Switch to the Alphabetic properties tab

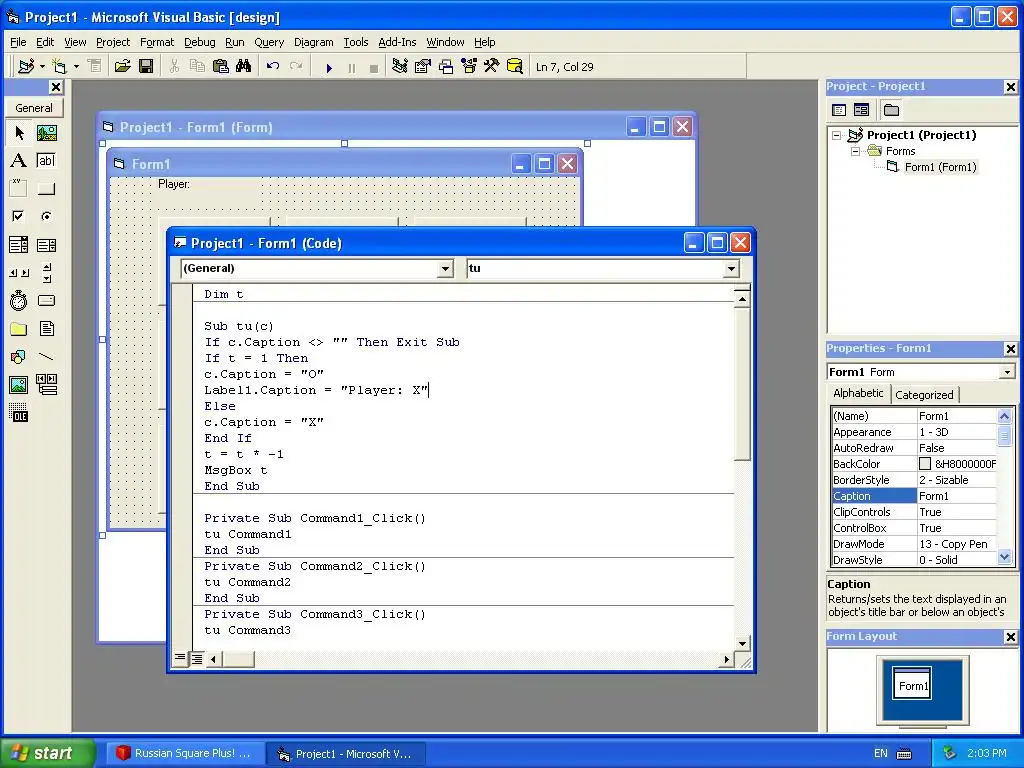pos(858,393)
